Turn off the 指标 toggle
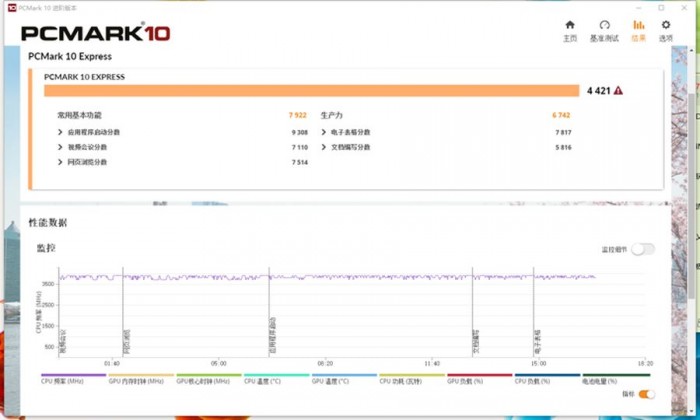 point(647,394)
